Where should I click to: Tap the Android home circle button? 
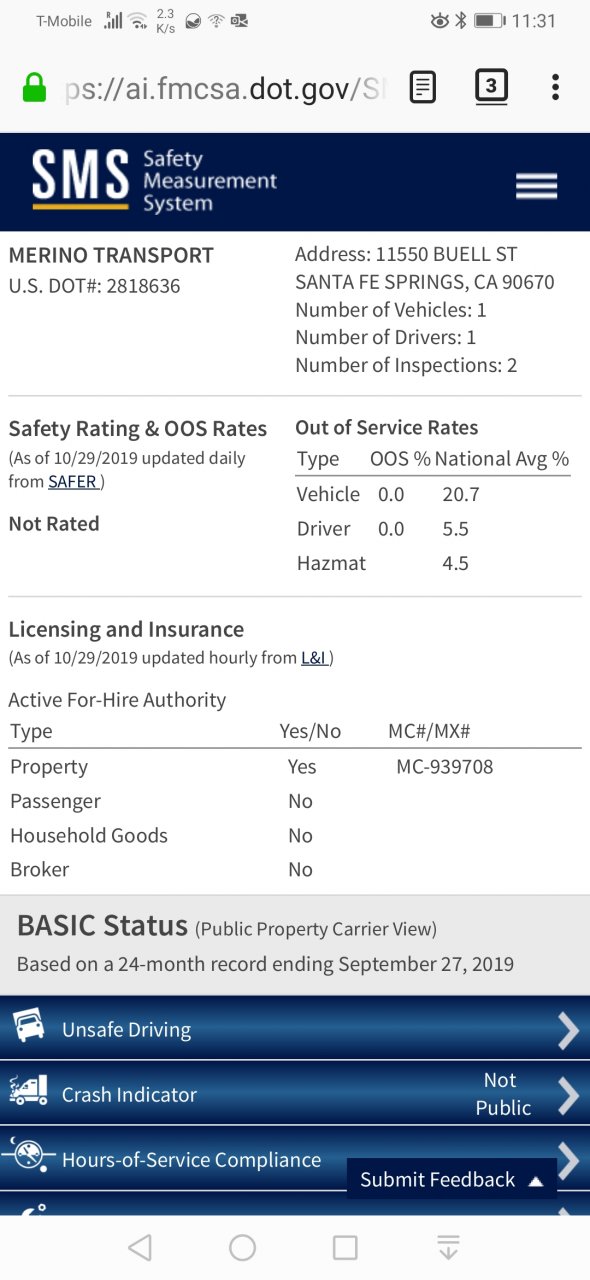(x=243, y=1247)
